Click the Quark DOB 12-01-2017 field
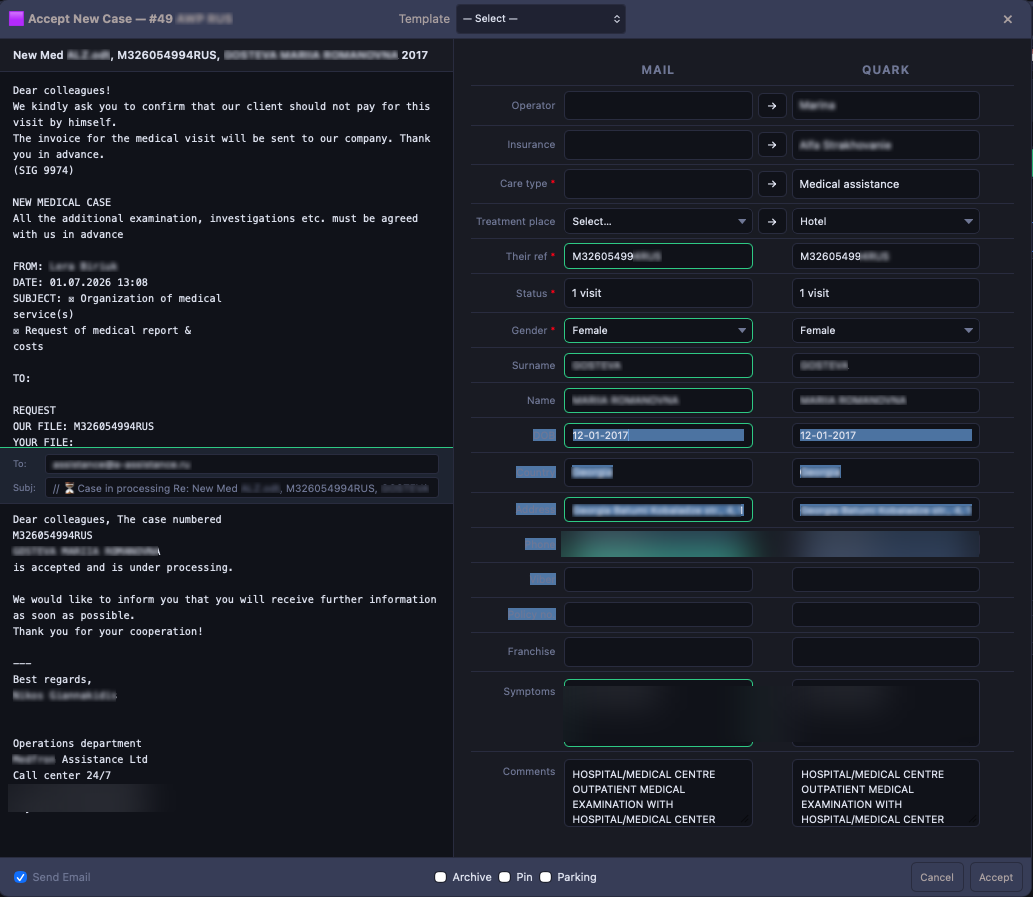This screenshot has width=1033, height=897. (885, 435)
